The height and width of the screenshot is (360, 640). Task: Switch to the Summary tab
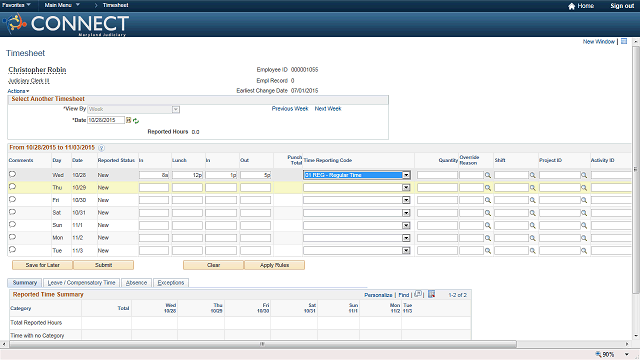click(24, 282)
